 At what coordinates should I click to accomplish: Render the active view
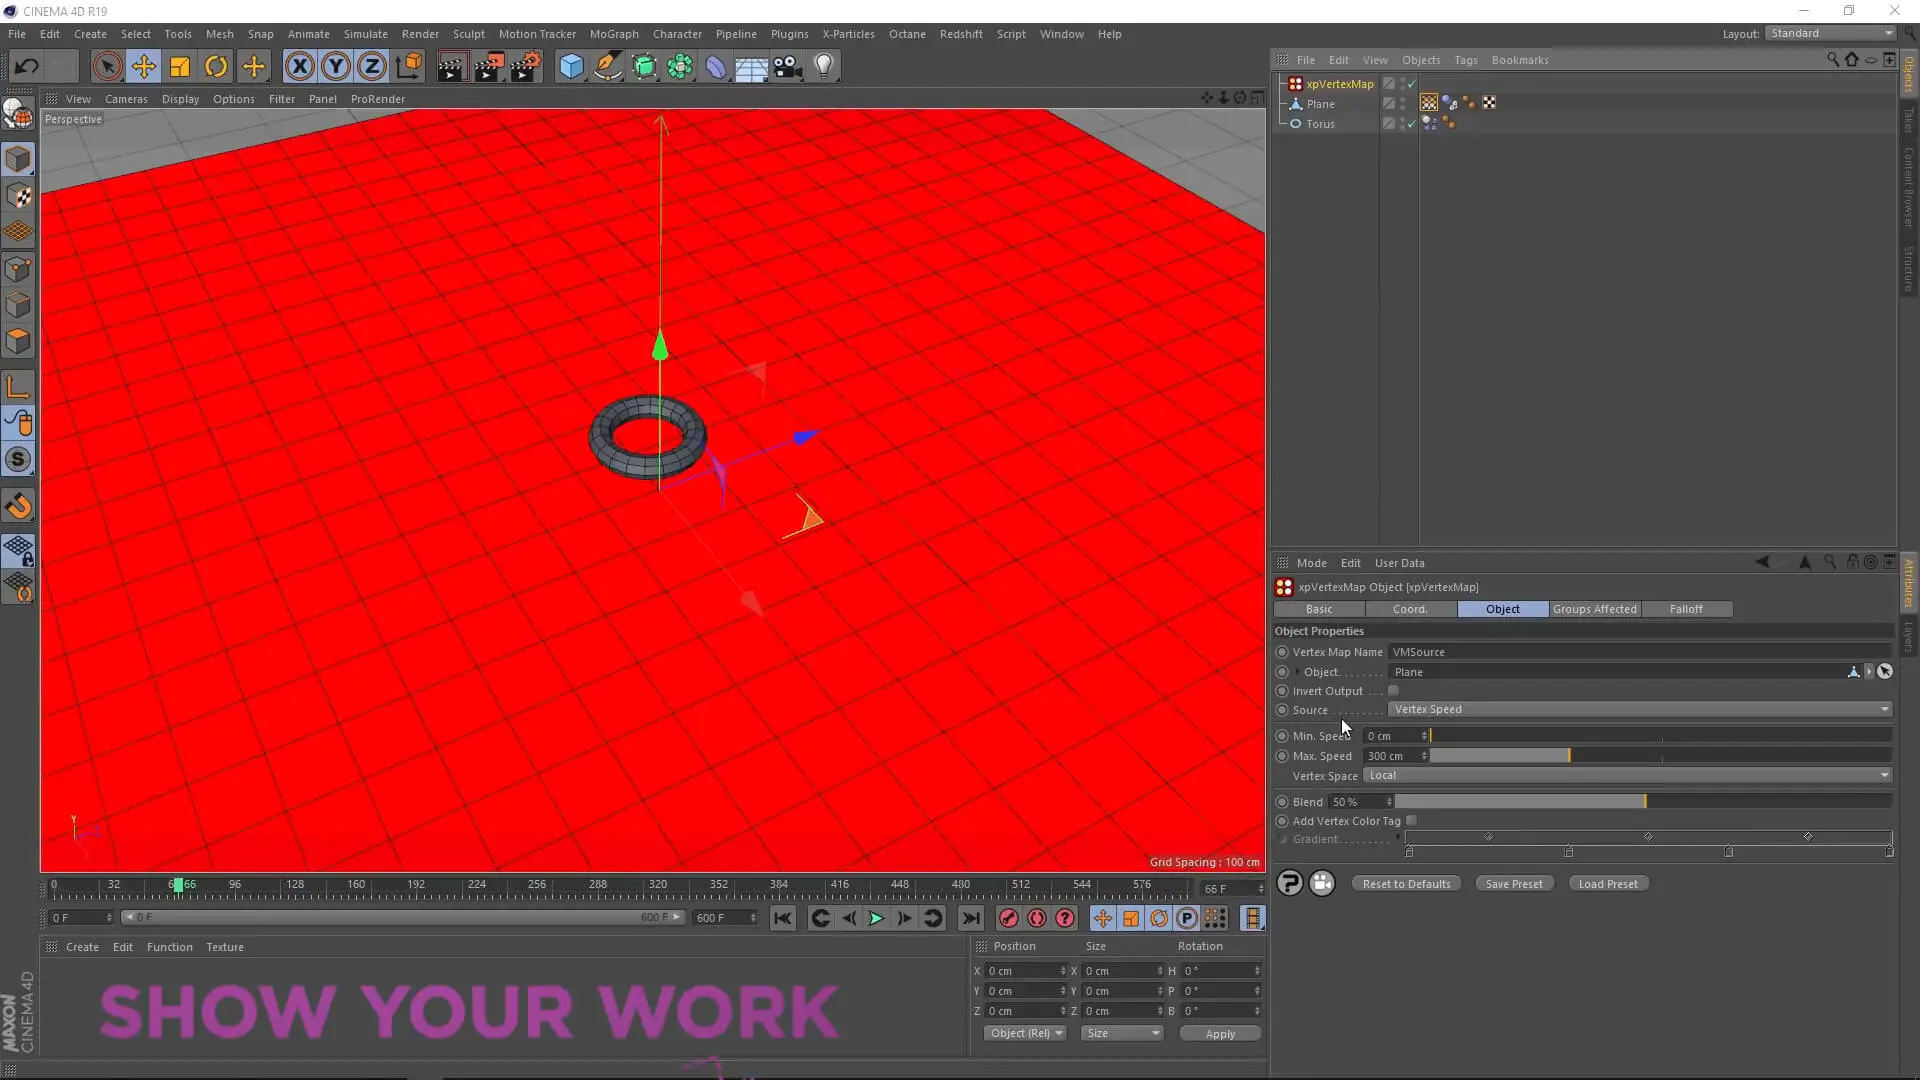tap(451, 67)
